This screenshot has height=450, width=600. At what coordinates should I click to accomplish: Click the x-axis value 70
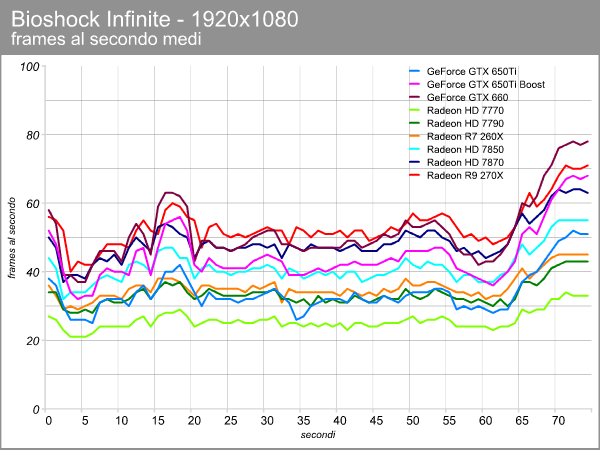pos(558,421)
